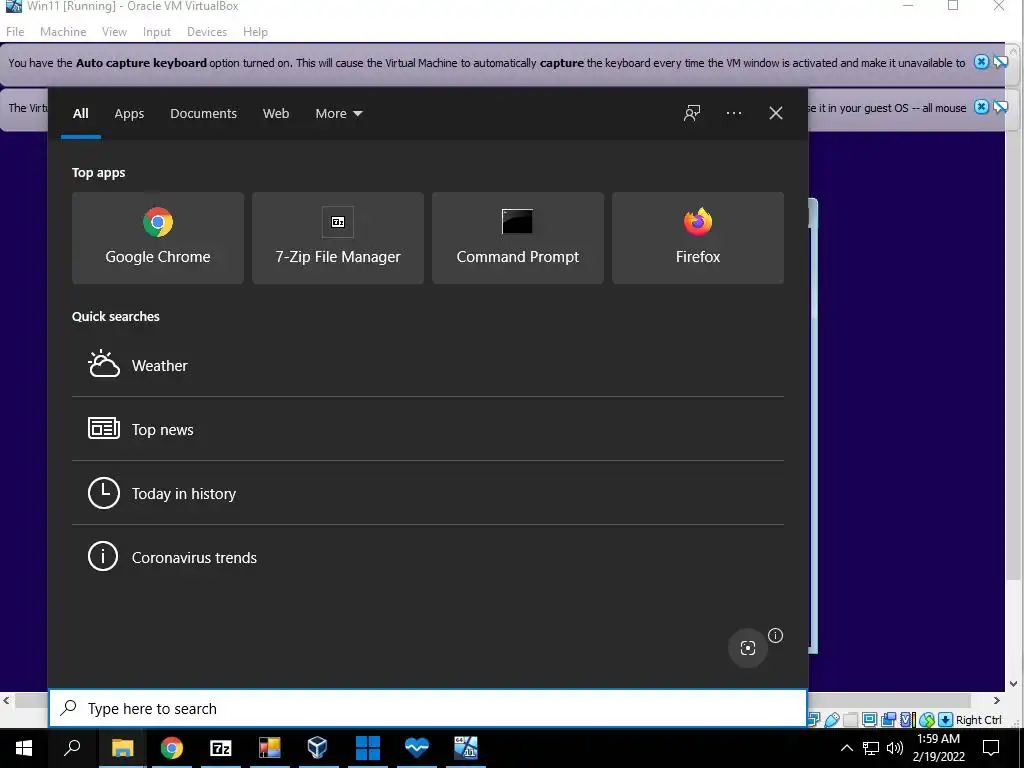
Task: Open VirtualBox Input menu
Action: pos(157,31)
